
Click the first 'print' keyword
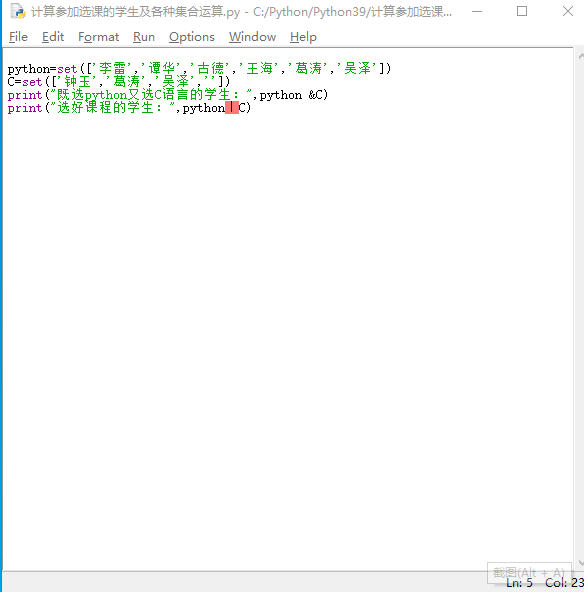(x=25, y=95)
